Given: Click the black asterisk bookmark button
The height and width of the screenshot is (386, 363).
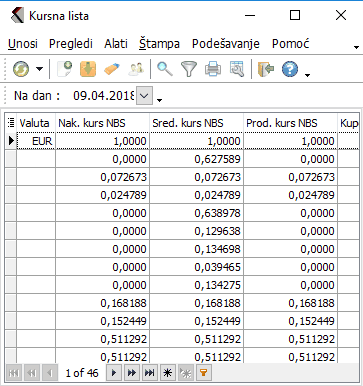Looking at the screenshot, I should (168, 373).
